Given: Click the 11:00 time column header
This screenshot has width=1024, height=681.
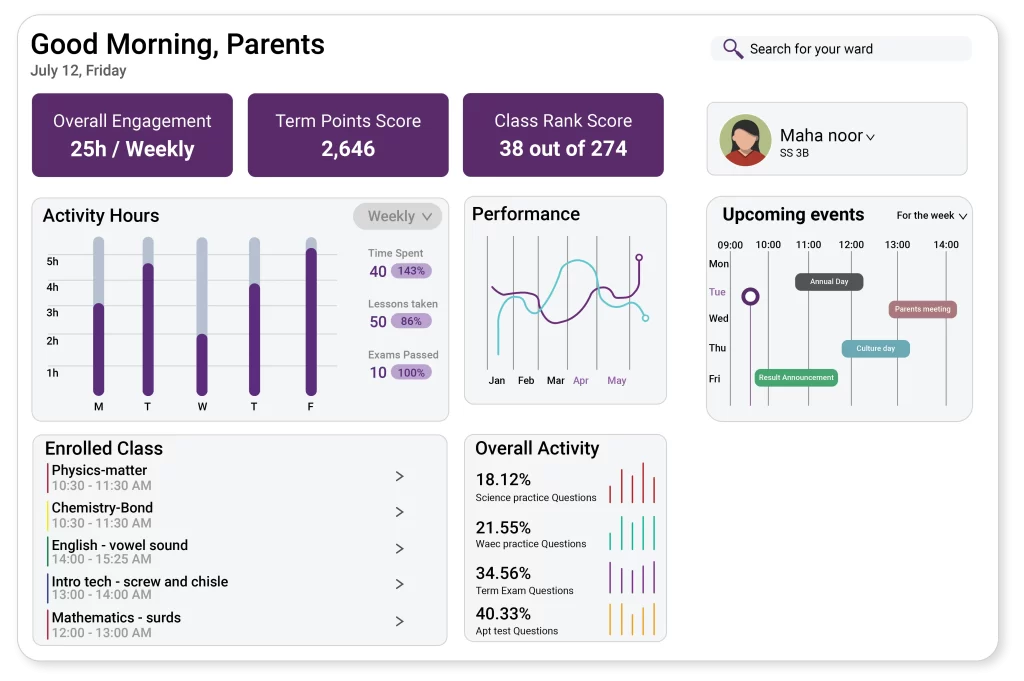Looking at the screenshot, I should (x=808, y=245).
